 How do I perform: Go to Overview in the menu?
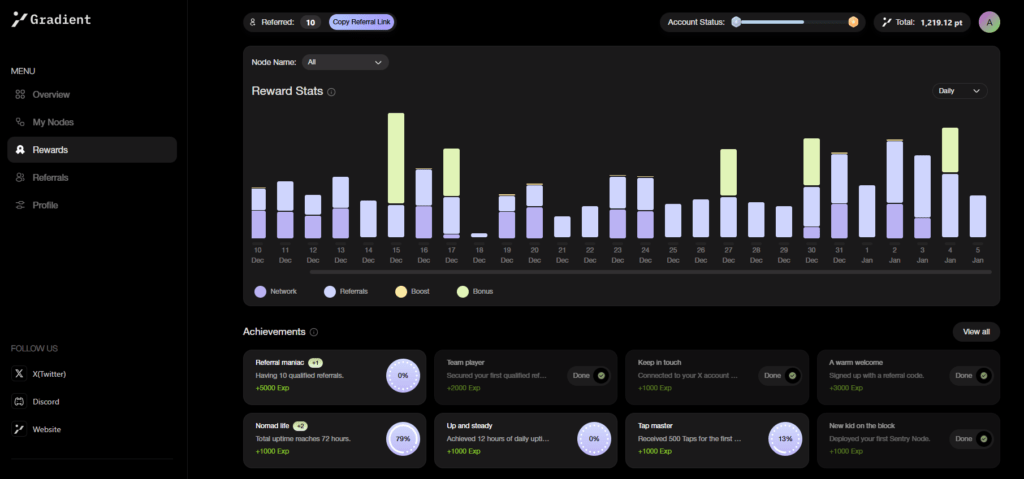(x=51, y=94)
